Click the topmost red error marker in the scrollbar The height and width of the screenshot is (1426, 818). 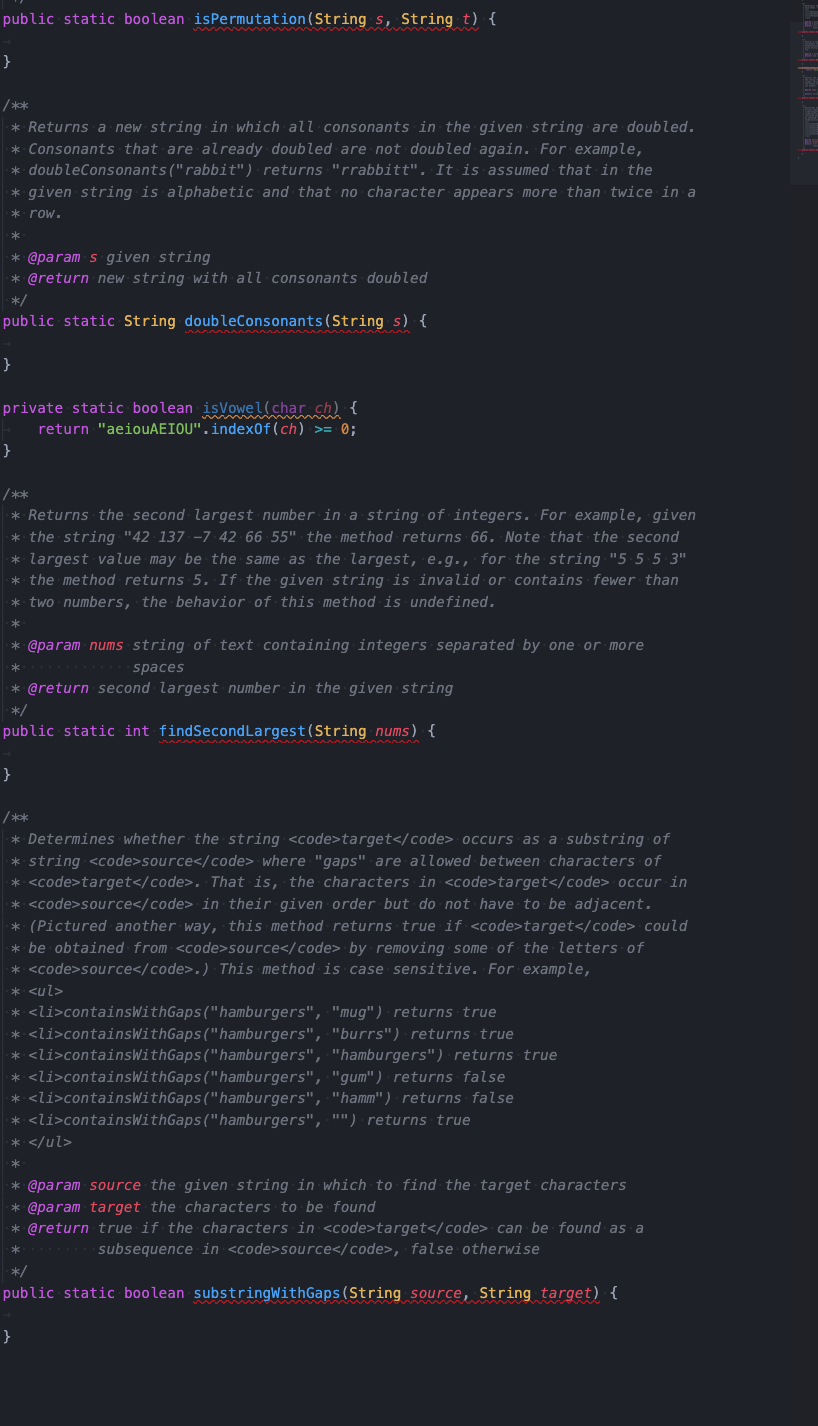[x=806, y=32]
